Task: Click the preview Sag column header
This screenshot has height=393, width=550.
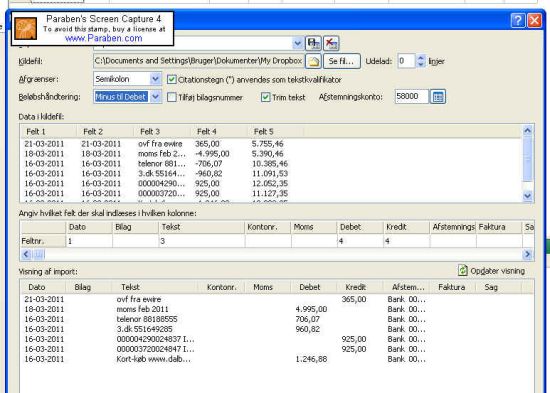Action: pos(498,287)
